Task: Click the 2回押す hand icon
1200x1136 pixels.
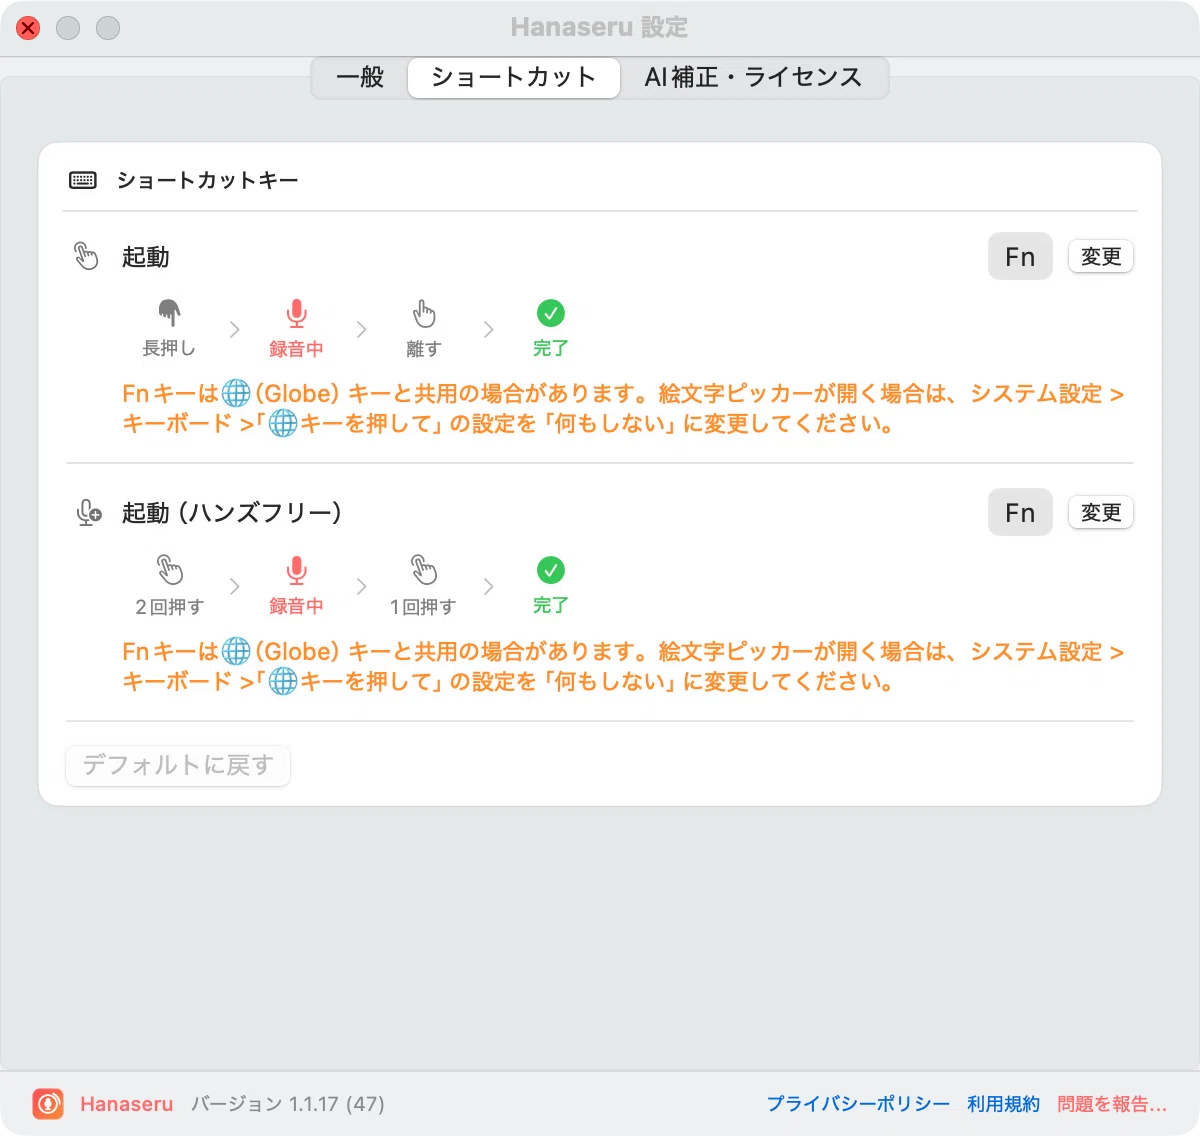Action: [170, 570]
